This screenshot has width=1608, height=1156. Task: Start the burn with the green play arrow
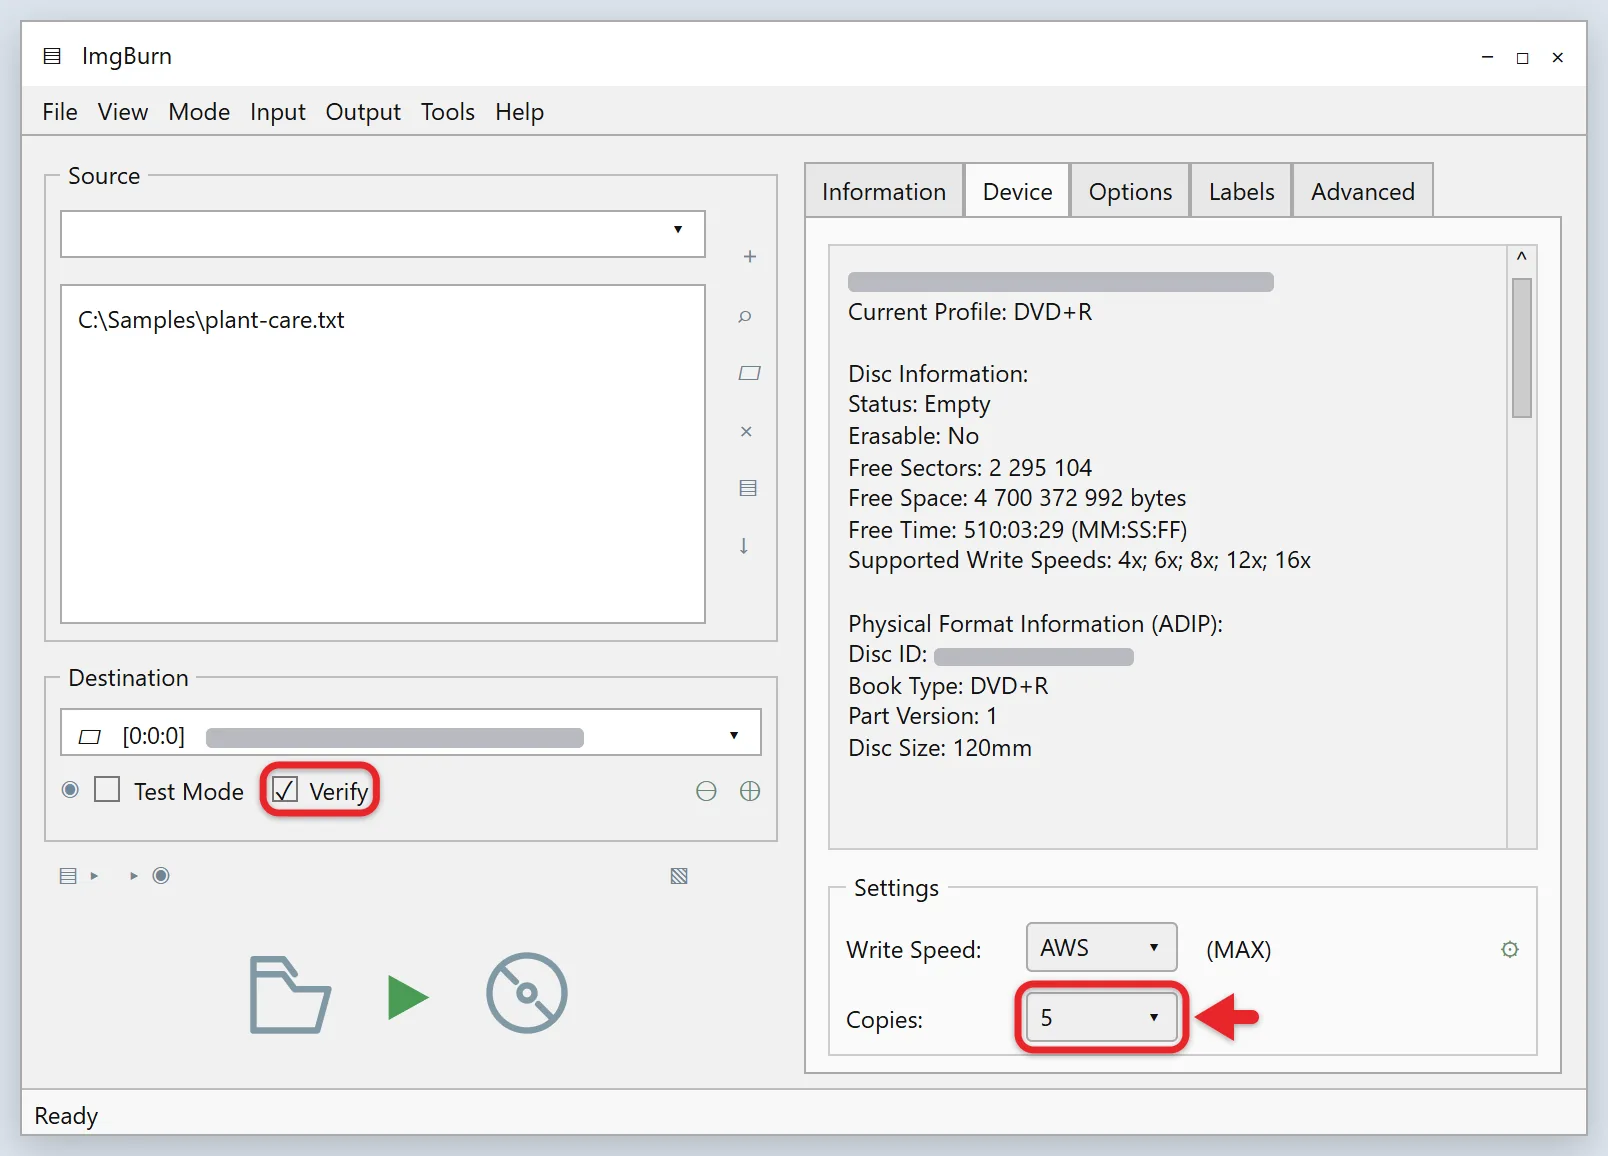408,997
